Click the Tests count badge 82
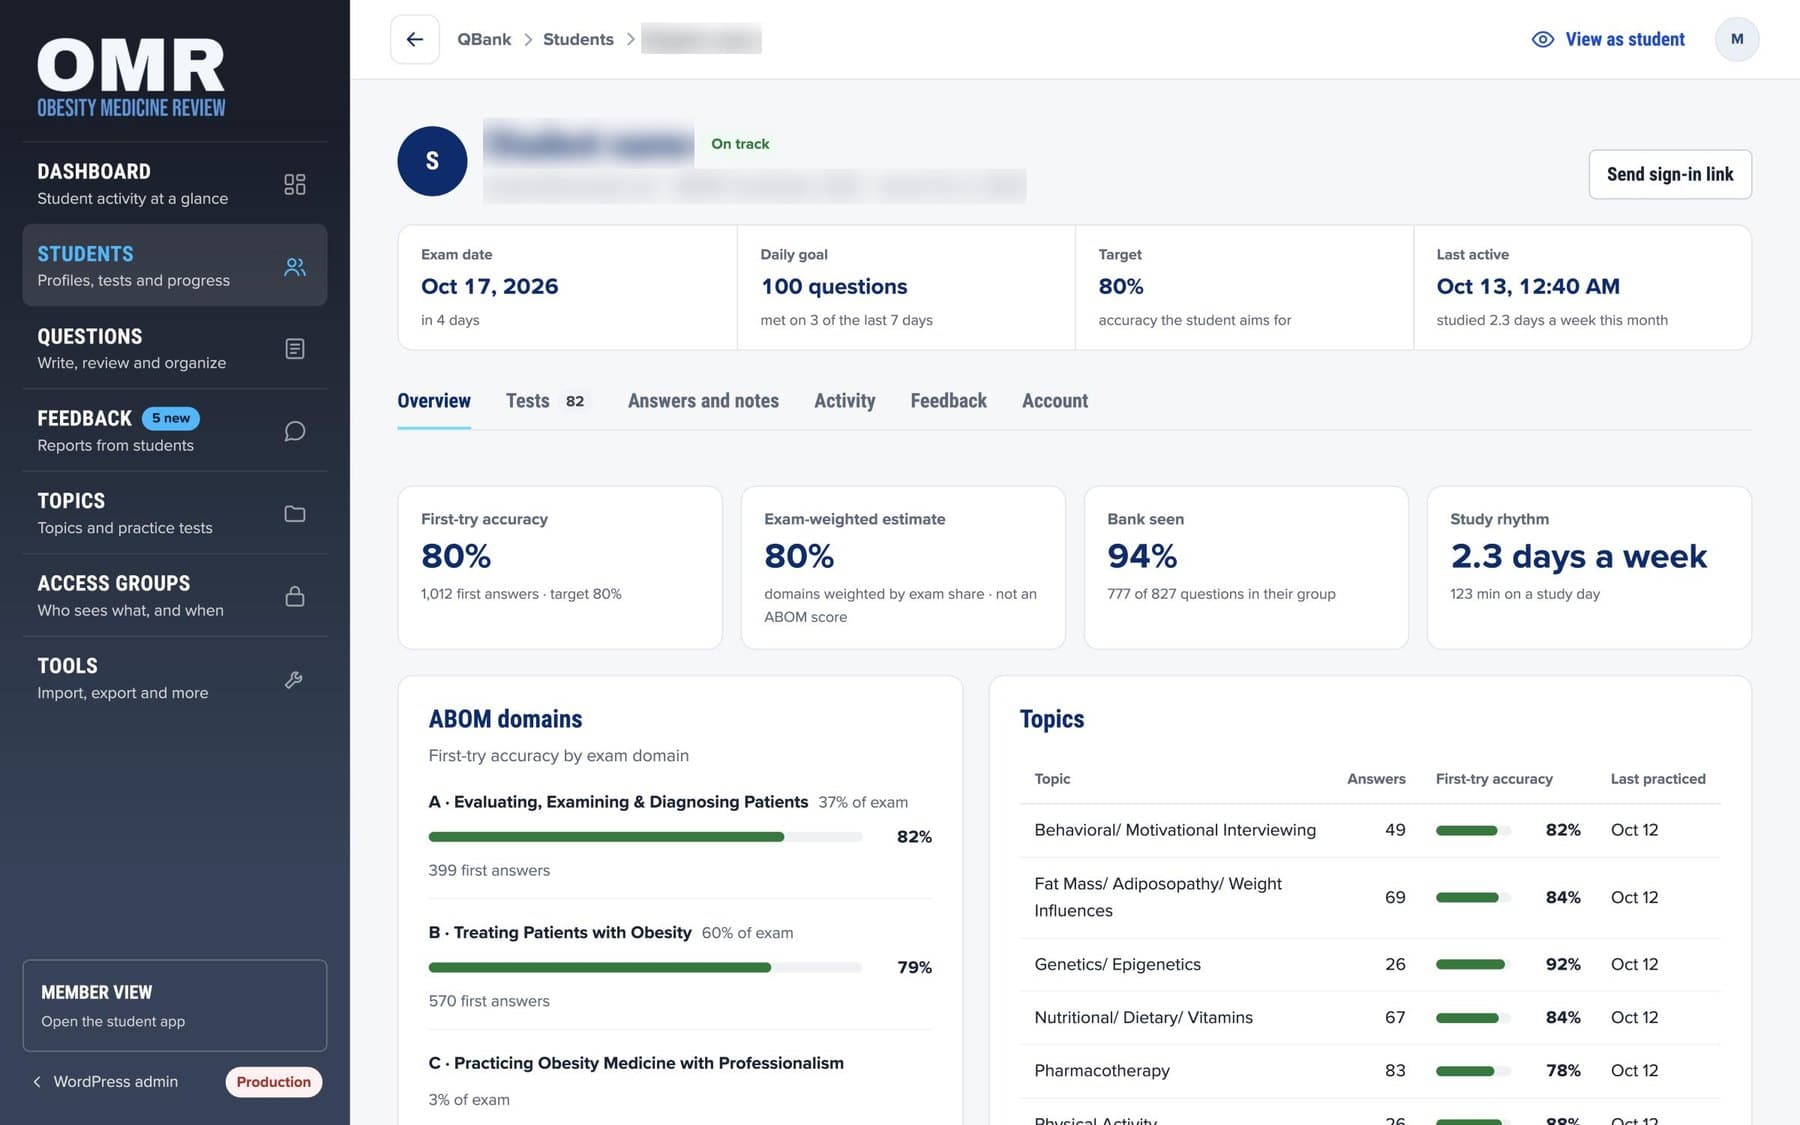The width and height of the screenshot is (1800, 1125). (x=574, y=401)
